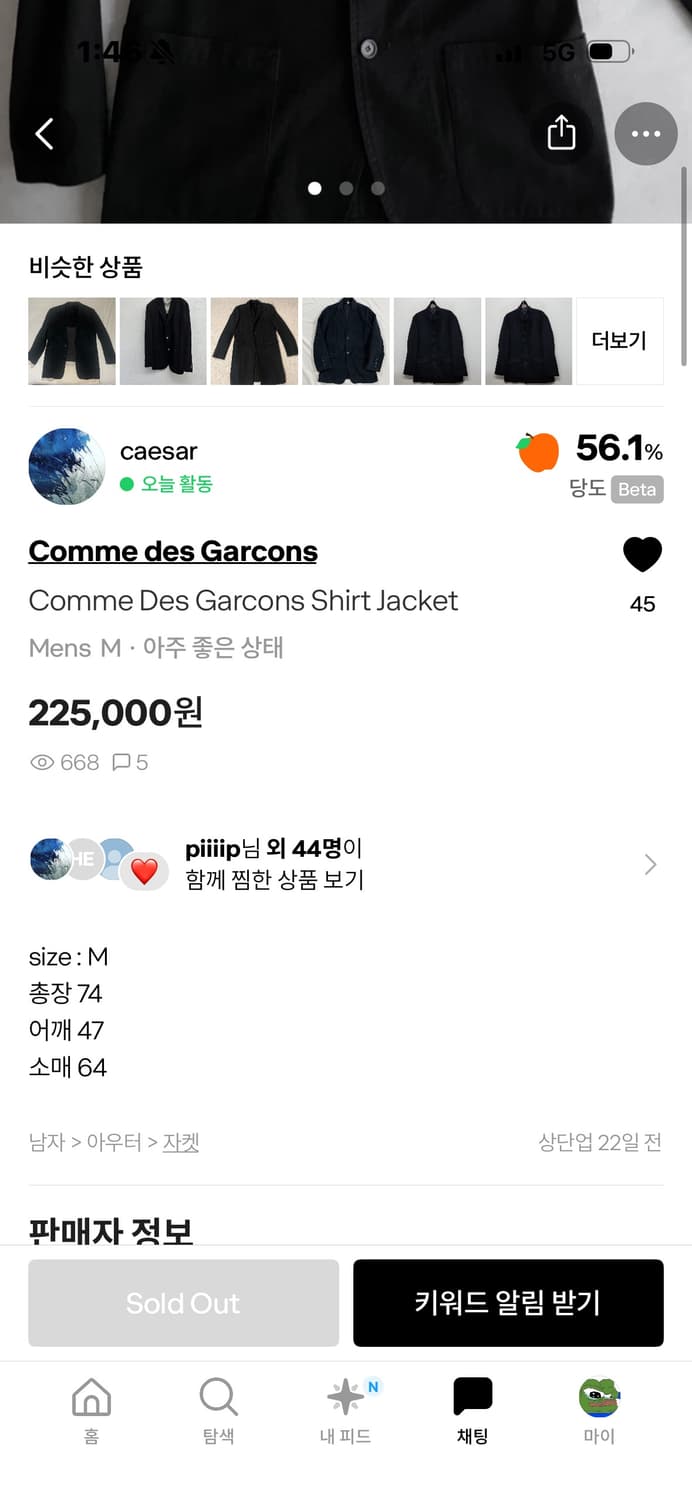The image size is (692, 1500).
Task: Select the first carousel dot indicator
Action: coord(316,188)
